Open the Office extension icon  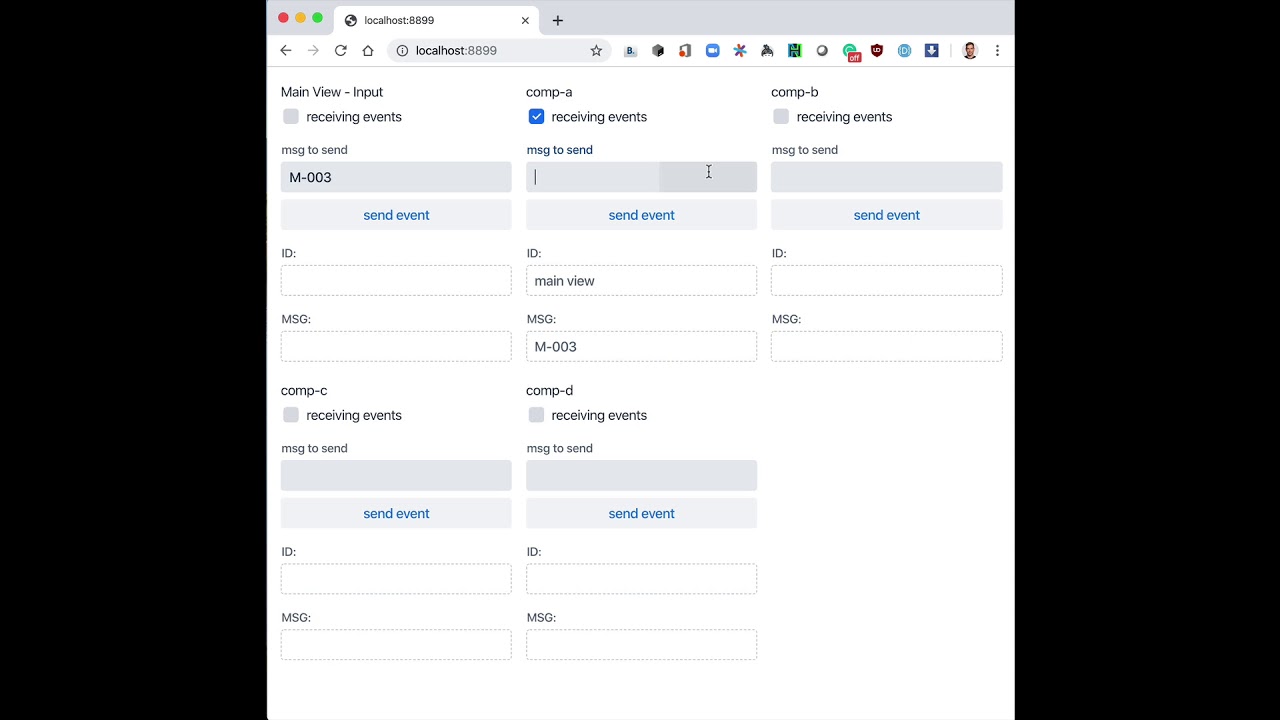(685, 50)
